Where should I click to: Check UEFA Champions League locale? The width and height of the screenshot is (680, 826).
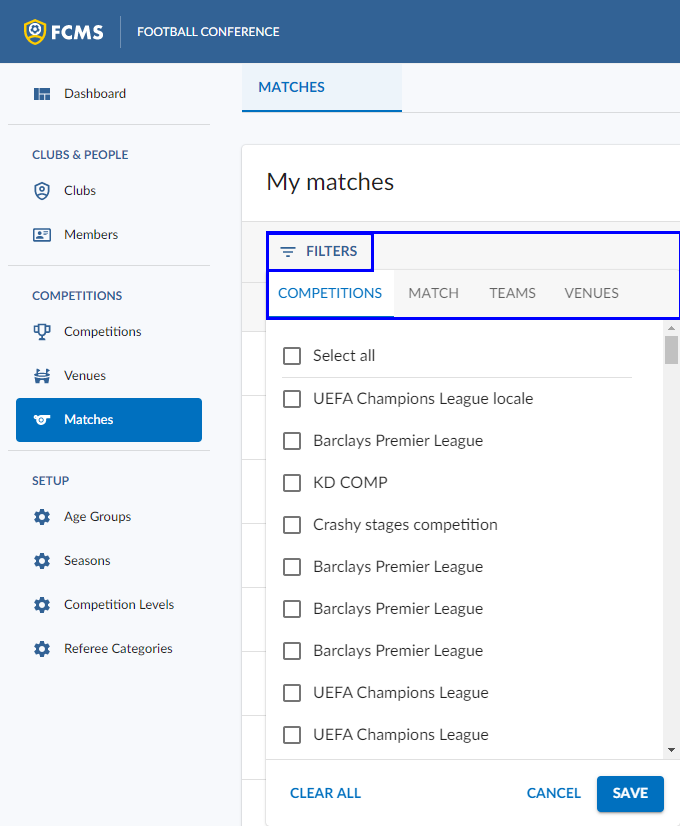click(x=291, y=398)
